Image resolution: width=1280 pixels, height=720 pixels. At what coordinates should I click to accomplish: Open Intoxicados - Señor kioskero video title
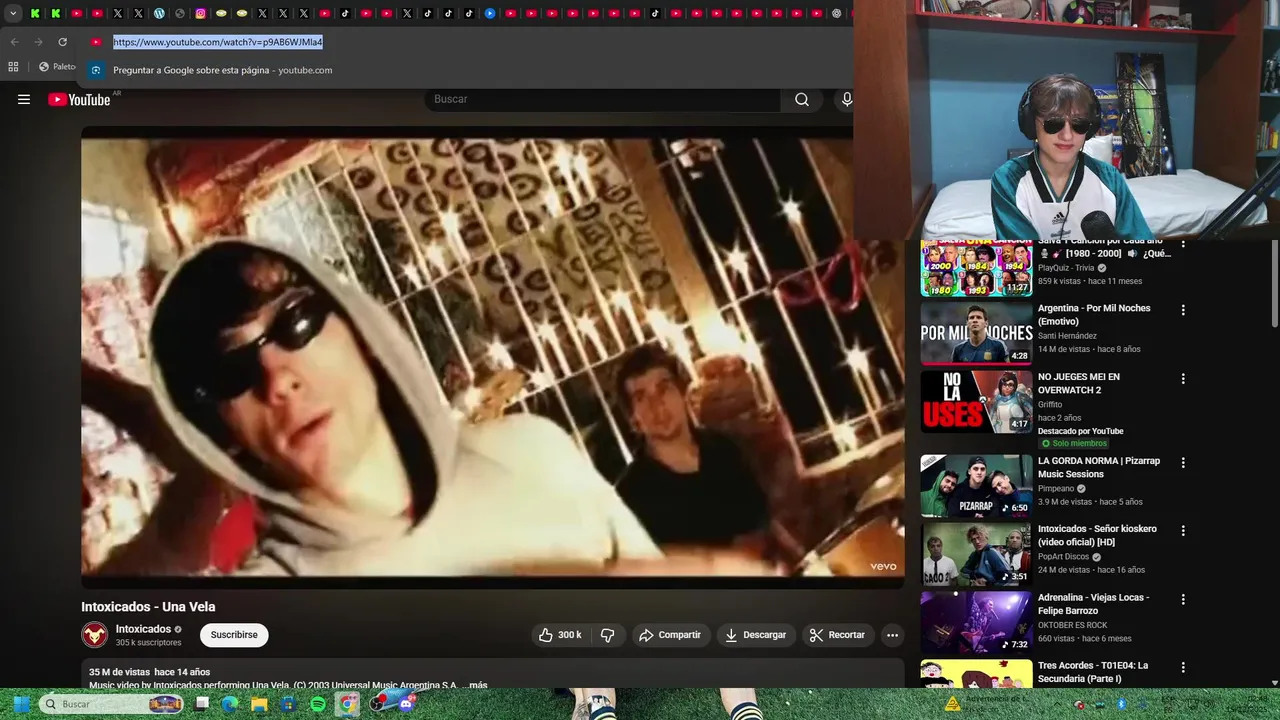(x=1097, y=535)
